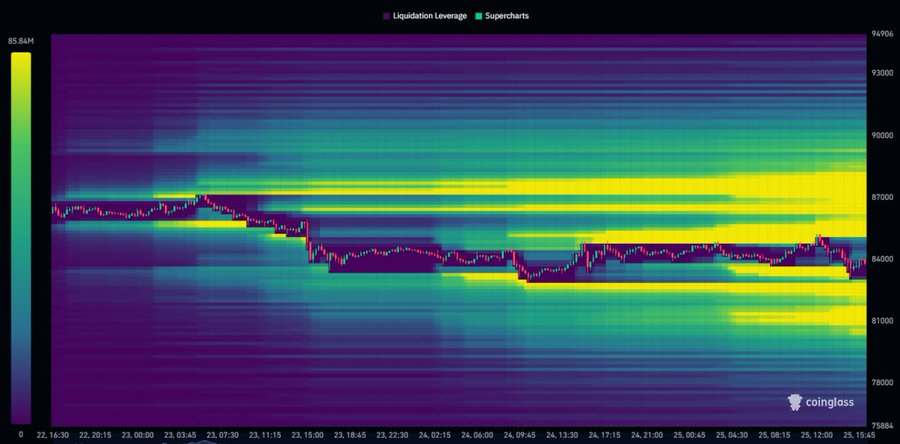Click the liquidation intensity color scale bar

21,239
